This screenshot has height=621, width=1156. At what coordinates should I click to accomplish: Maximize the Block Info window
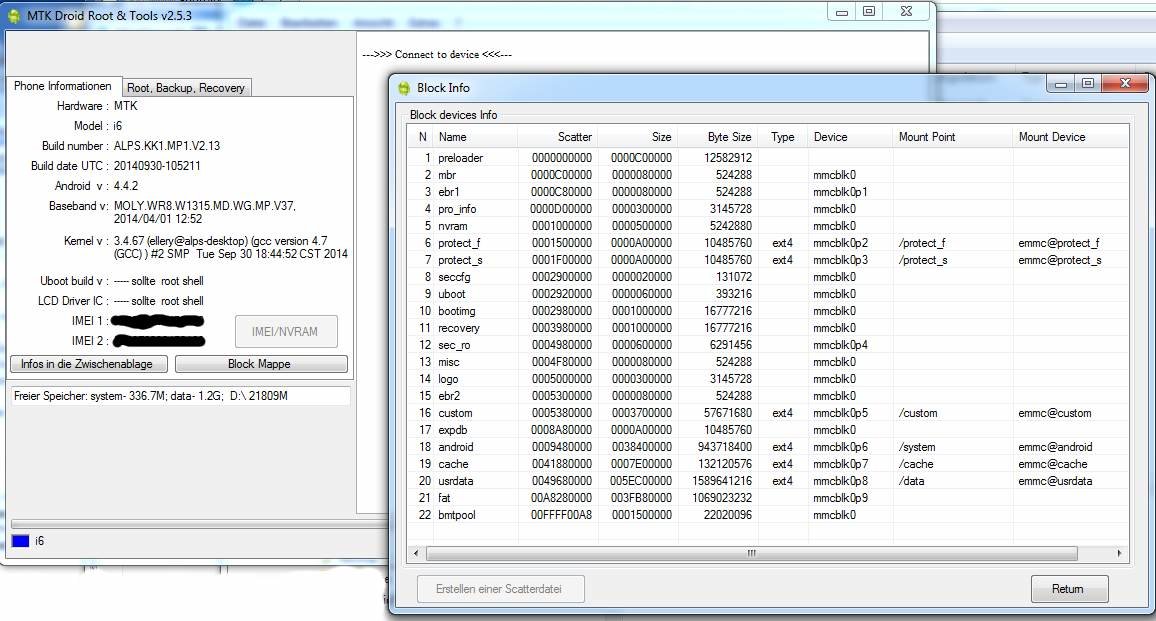click(1088, 83)
